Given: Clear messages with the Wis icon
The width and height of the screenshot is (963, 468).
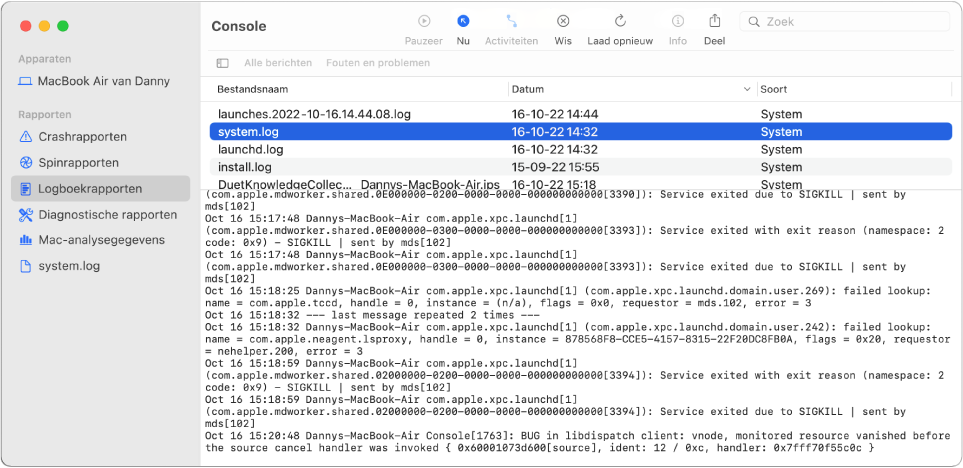Looking at the screenshot, I should (563, 21).
